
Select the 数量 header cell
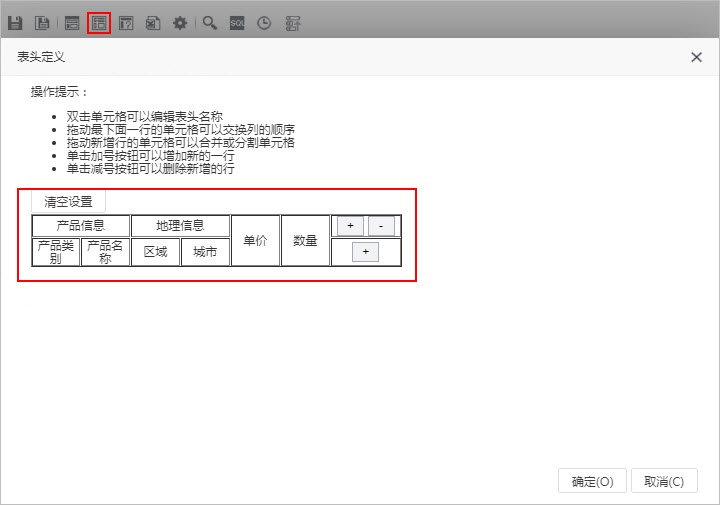305,240
